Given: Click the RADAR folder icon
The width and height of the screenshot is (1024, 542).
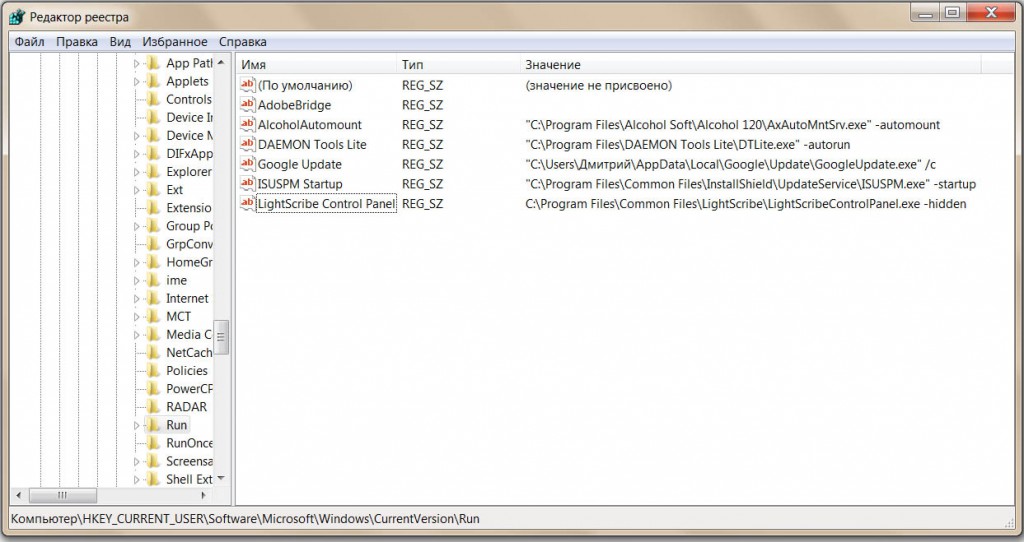Looking at the screenshot, I should tap(153, 407).
